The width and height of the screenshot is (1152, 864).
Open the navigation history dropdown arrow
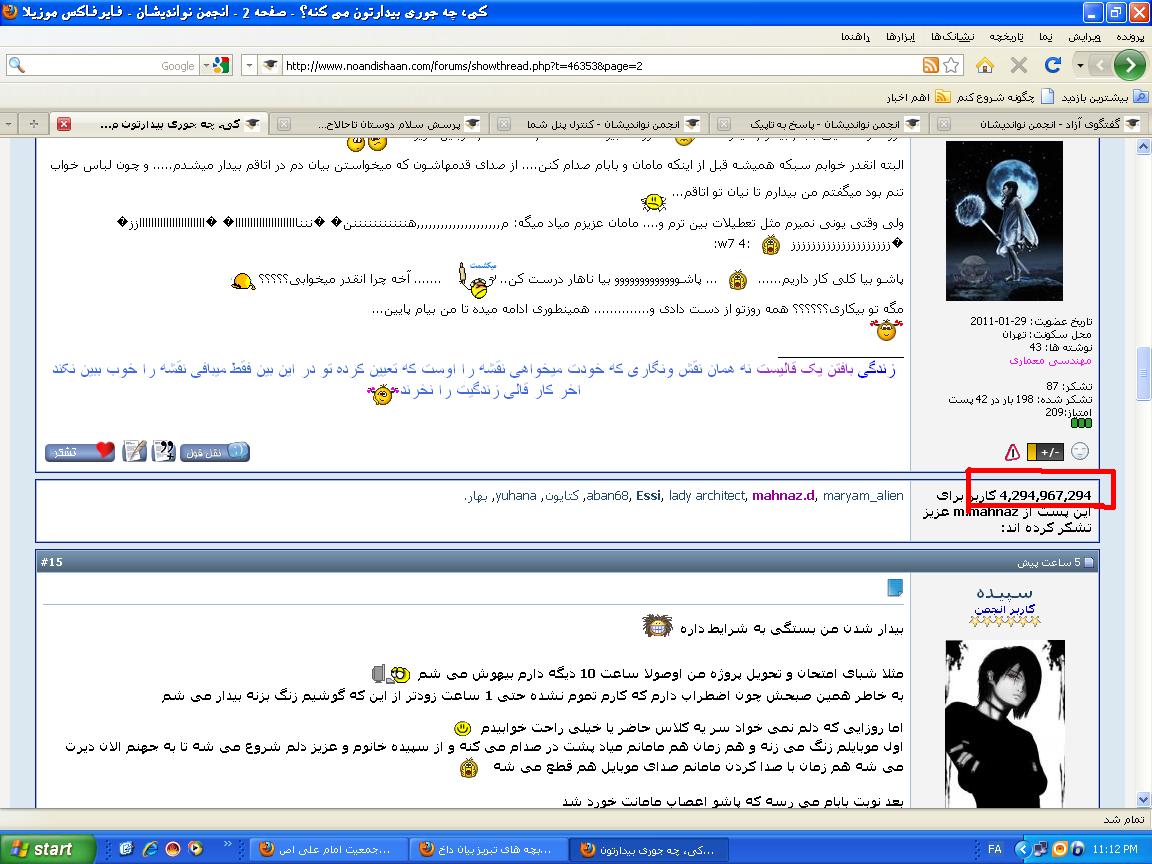point(1080,65)
